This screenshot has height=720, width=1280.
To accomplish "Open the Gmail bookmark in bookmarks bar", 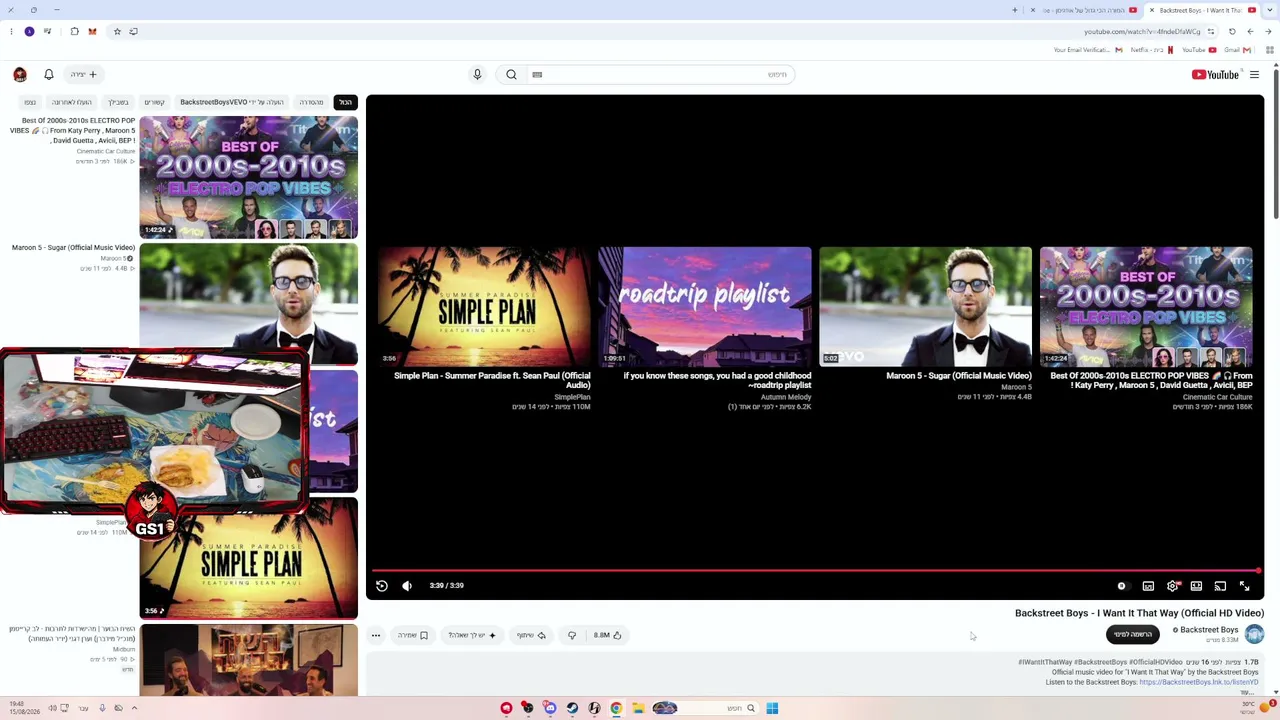I will 1238,50.
